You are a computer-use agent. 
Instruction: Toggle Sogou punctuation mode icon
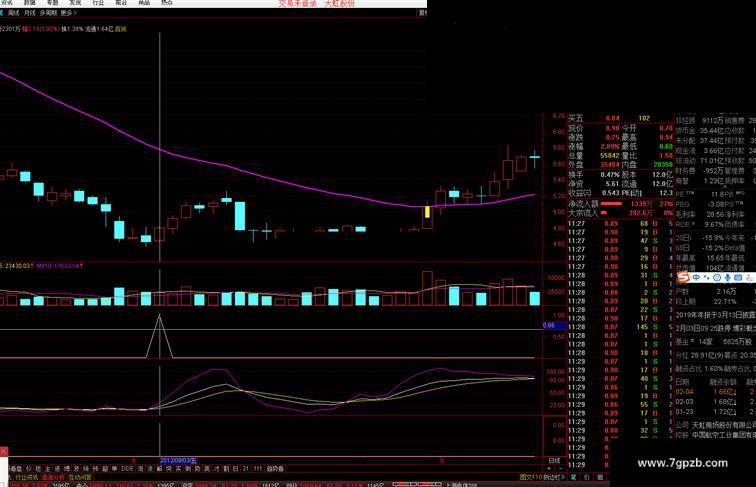706,278
